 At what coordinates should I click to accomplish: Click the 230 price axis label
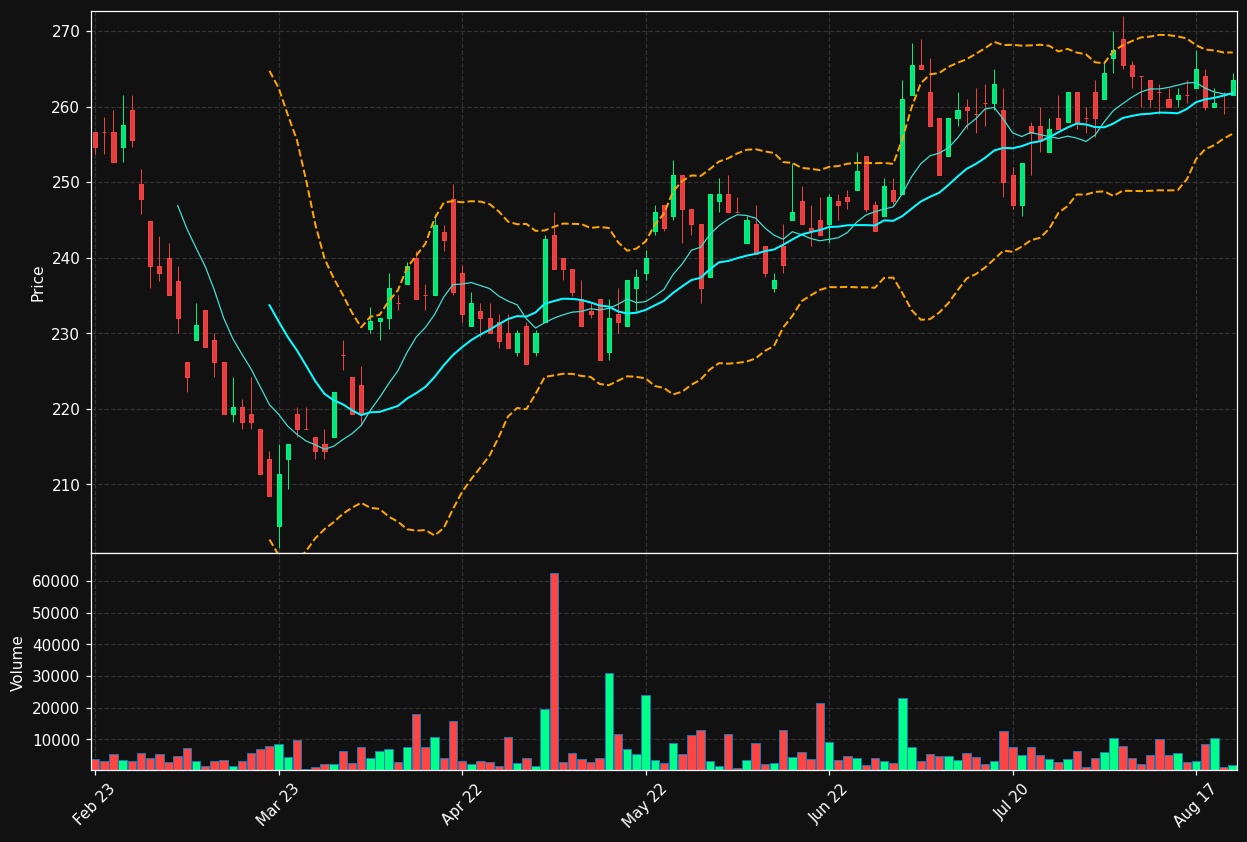[67, 334]
